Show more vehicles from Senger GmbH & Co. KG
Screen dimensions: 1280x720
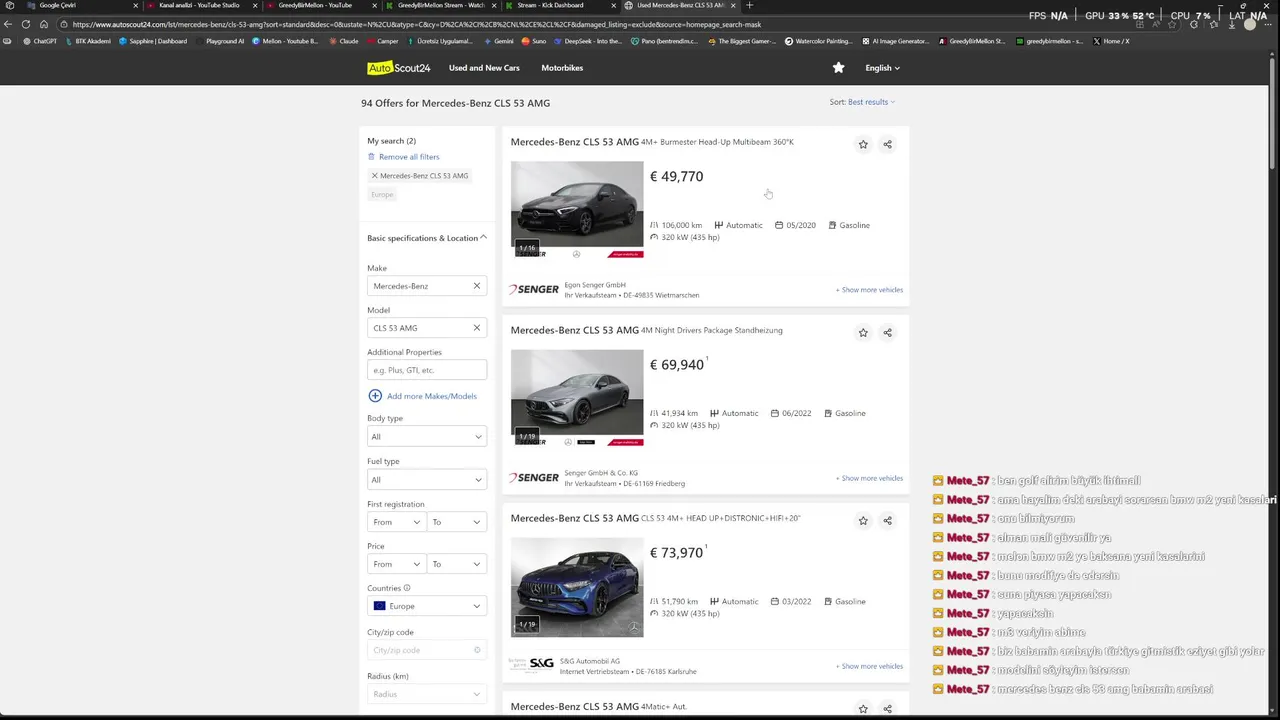pyautogui.click(x=869, y=478)
